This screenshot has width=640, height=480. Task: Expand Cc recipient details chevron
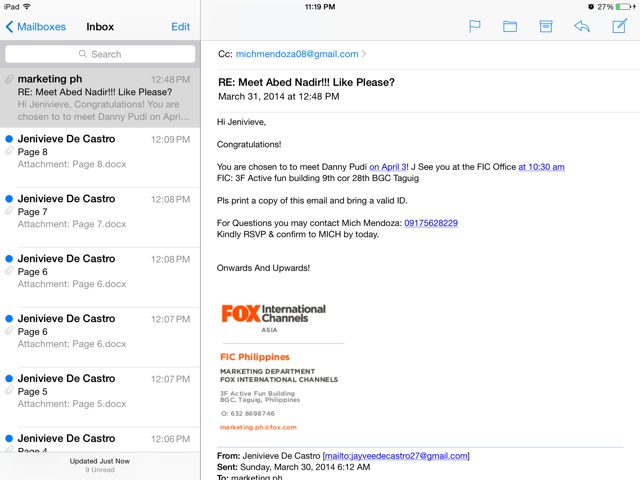[364, 54]
